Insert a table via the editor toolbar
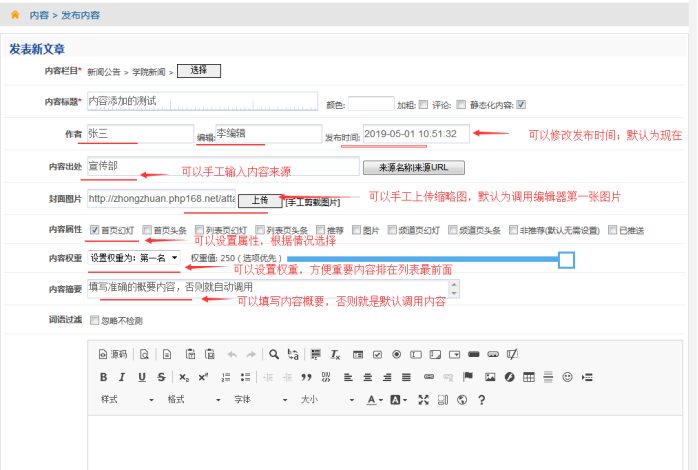This screenshot has height=470, width=698. click(529, 377)
